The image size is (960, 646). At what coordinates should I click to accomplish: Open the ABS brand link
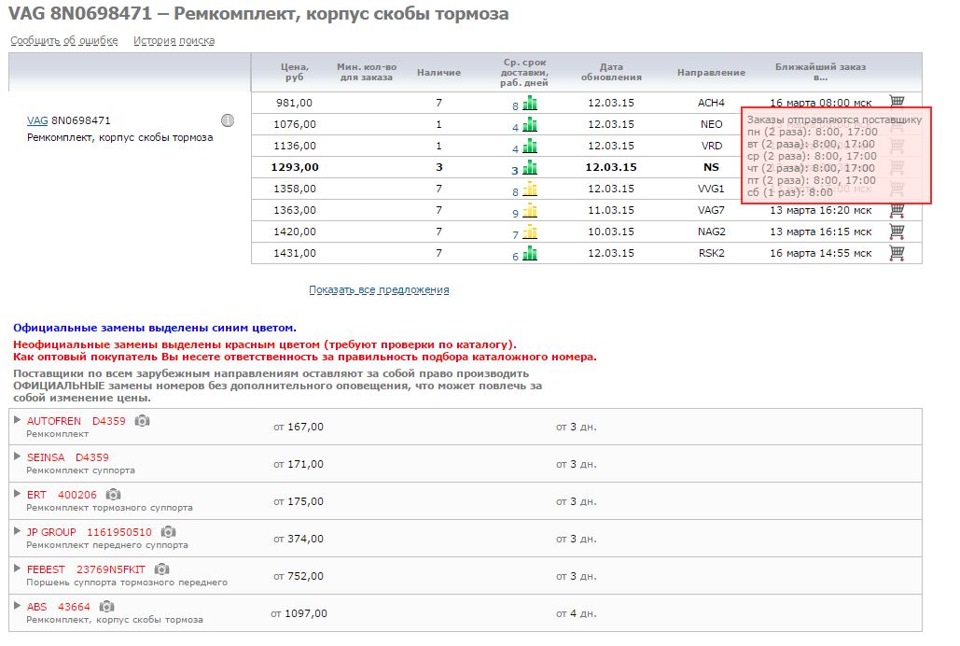(x=37, y=607)
